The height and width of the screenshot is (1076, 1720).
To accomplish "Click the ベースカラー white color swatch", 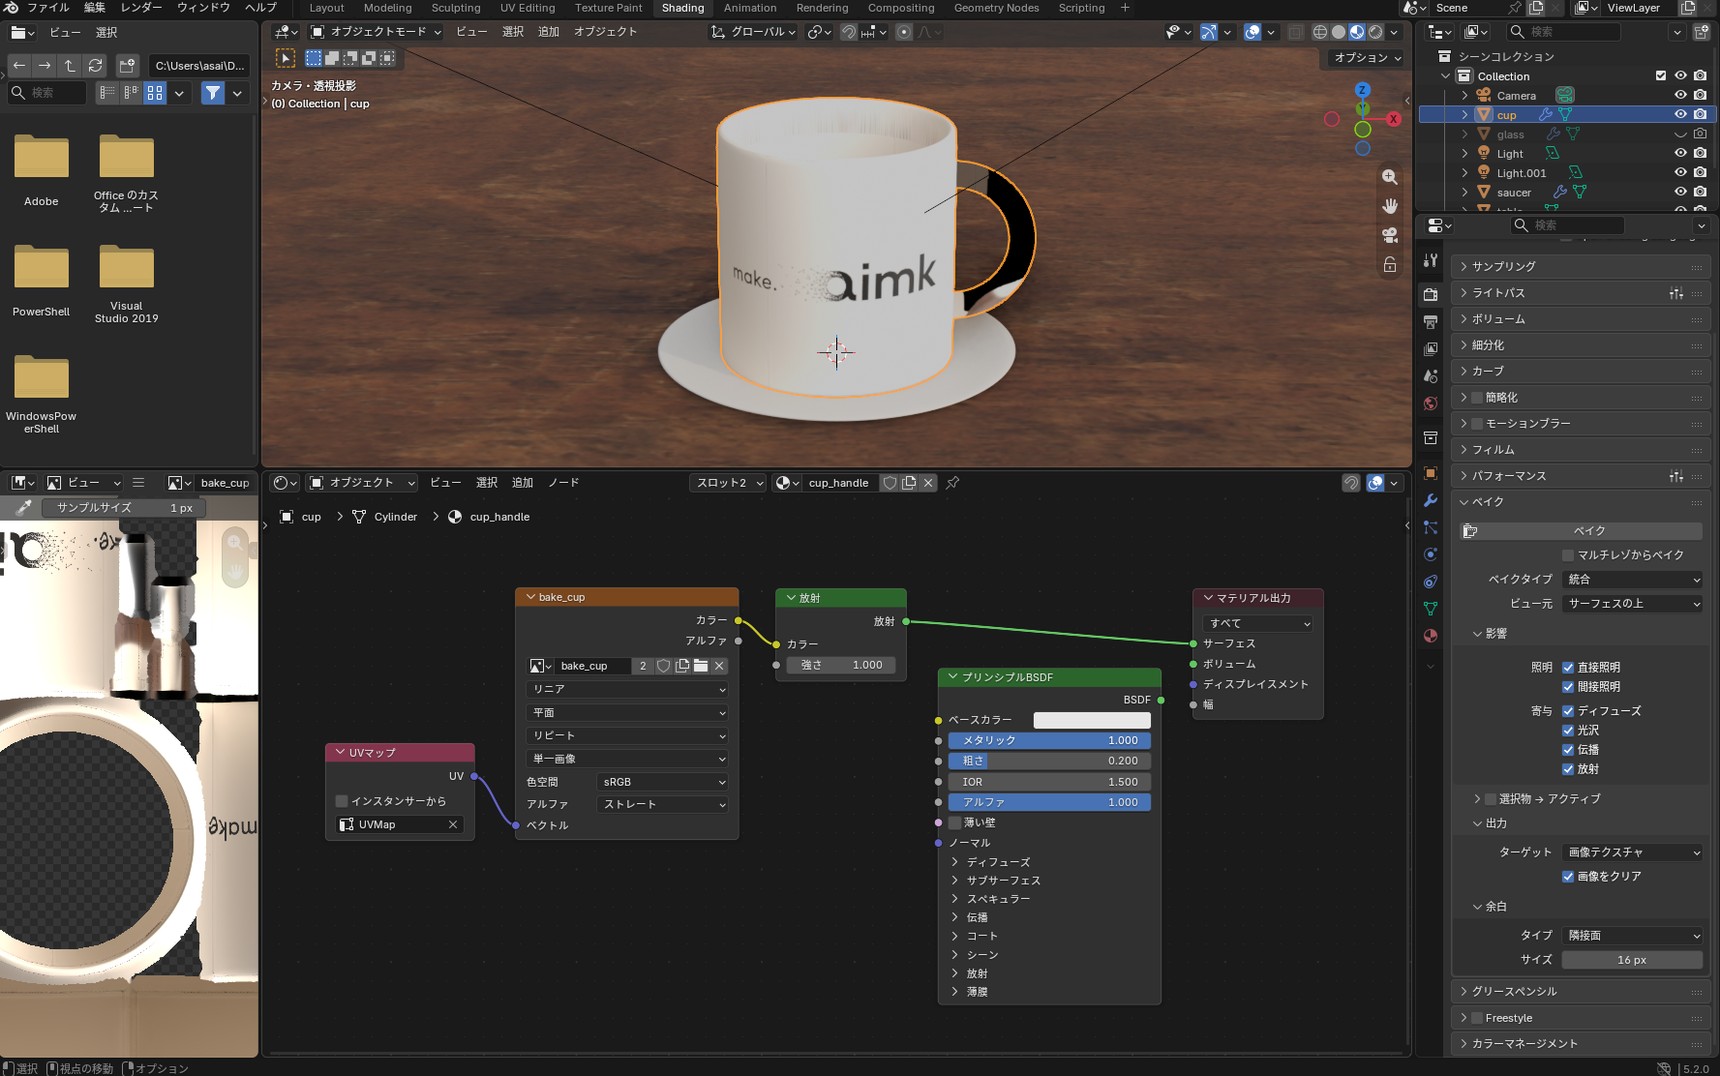I will pos(1092,721).
